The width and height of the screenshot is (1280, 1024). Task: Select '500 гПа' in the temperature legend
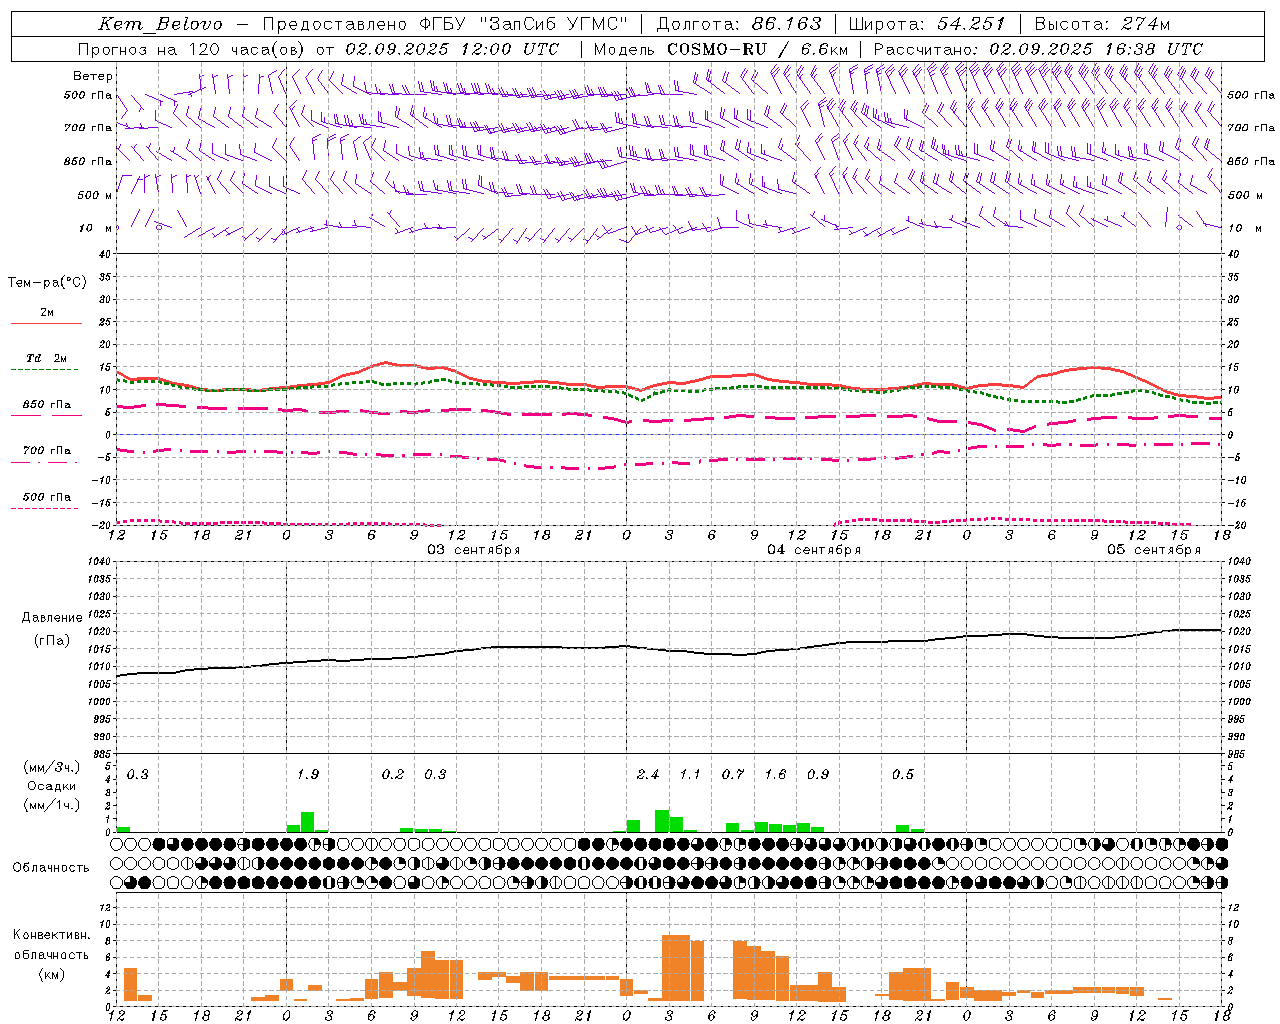(x=46, y=497)
